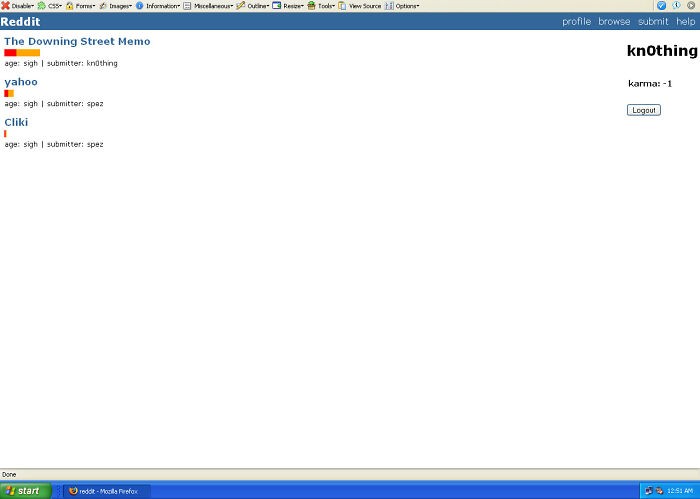This screenshot has width=700, height=499.
Task: Open the Outline toolbar menu
Action: [254, 6]
